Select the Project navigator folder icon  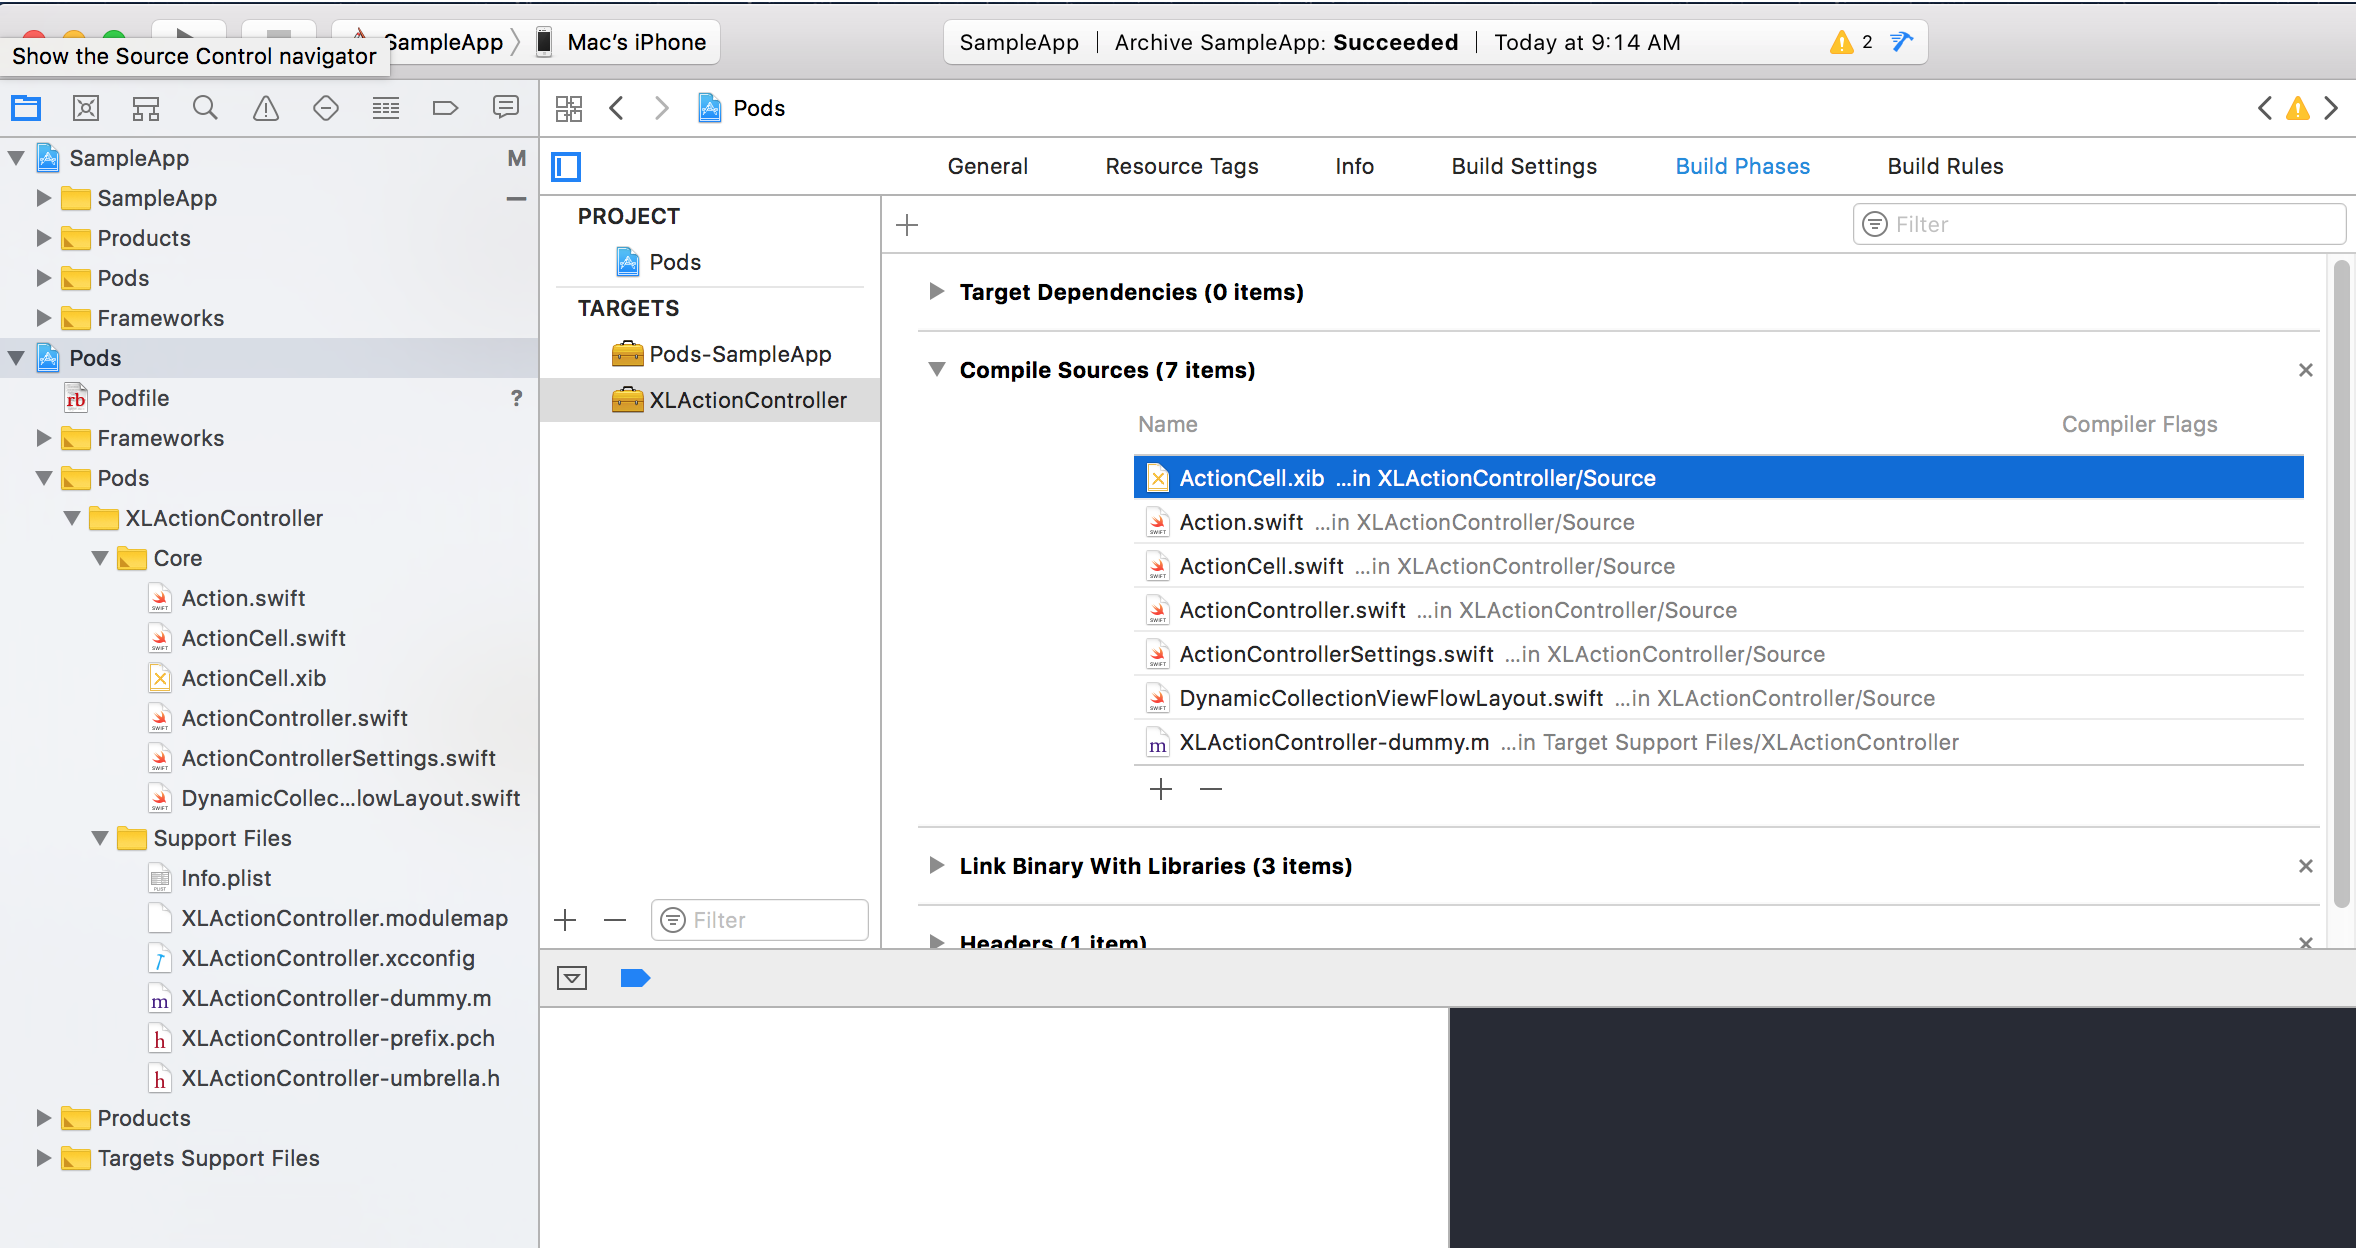26,108
